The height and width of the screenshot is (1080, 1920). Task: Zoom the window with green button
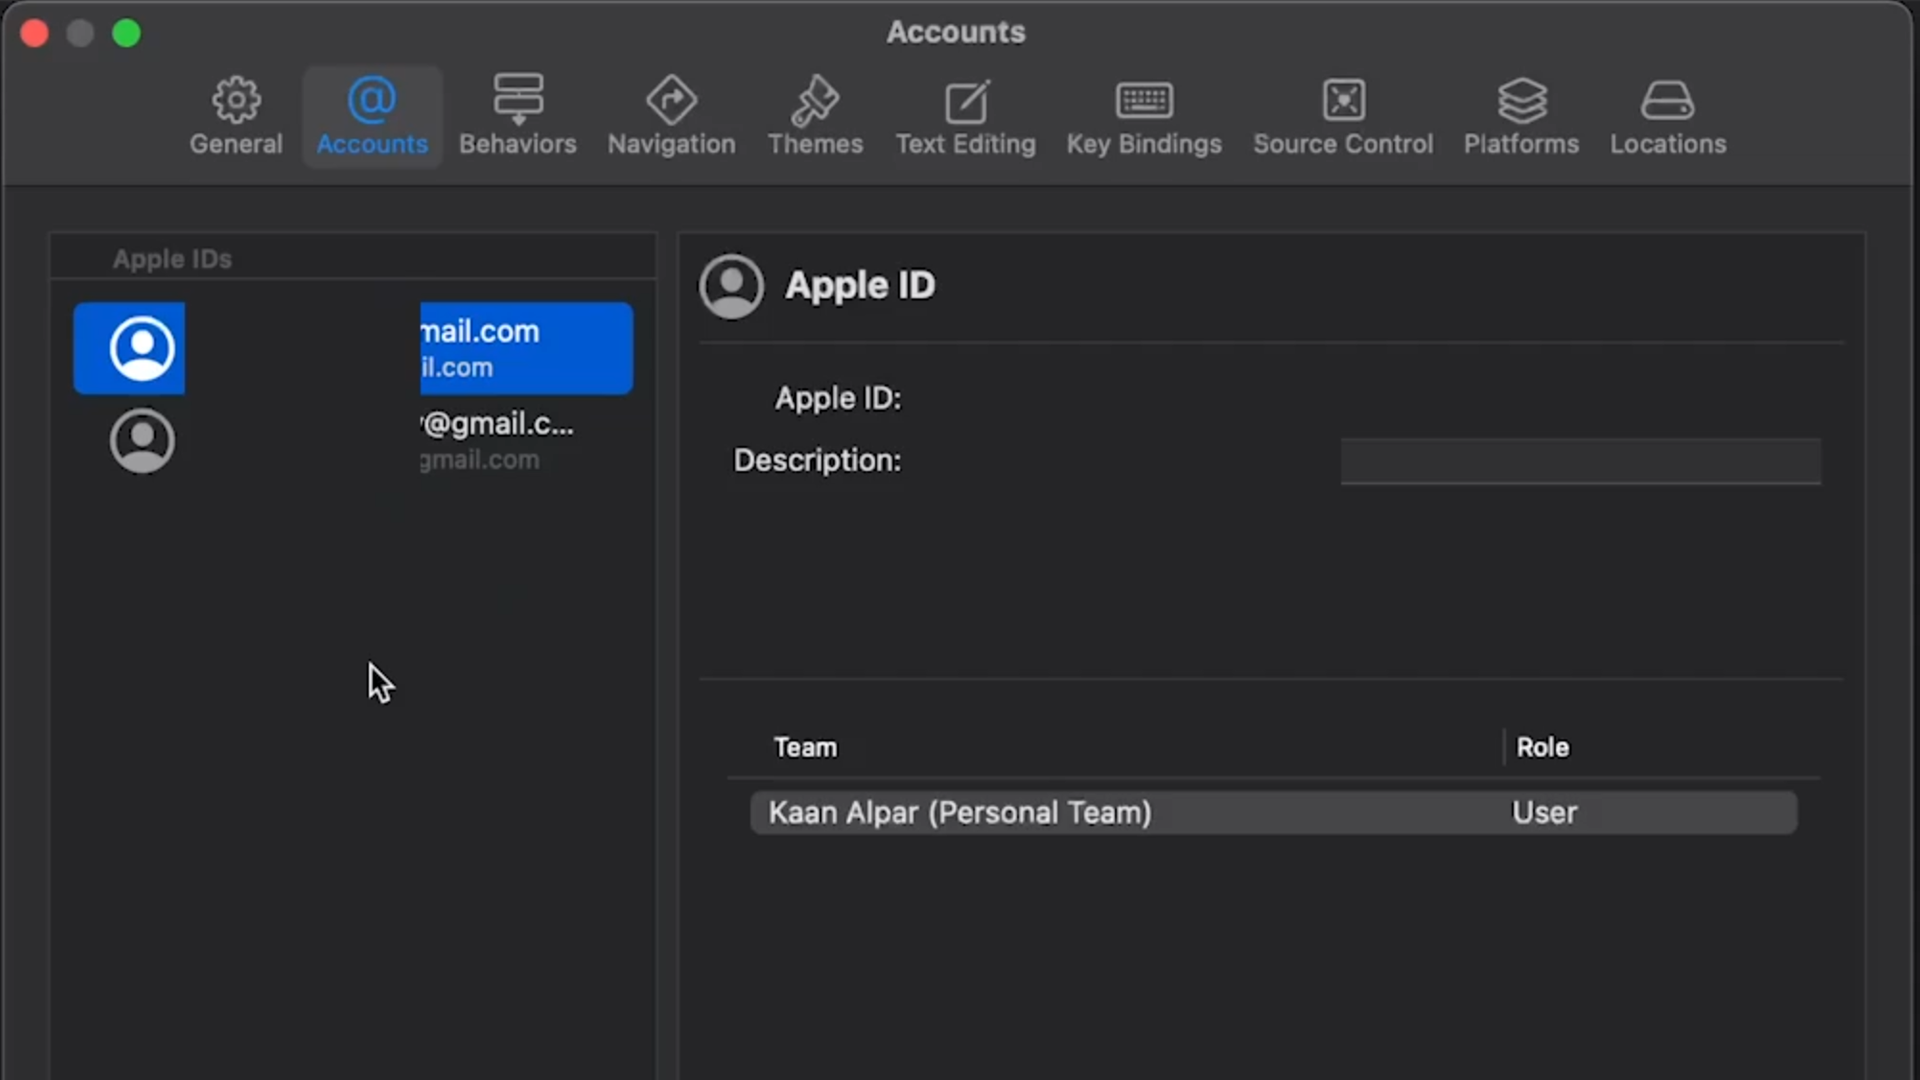coord(126,33)
